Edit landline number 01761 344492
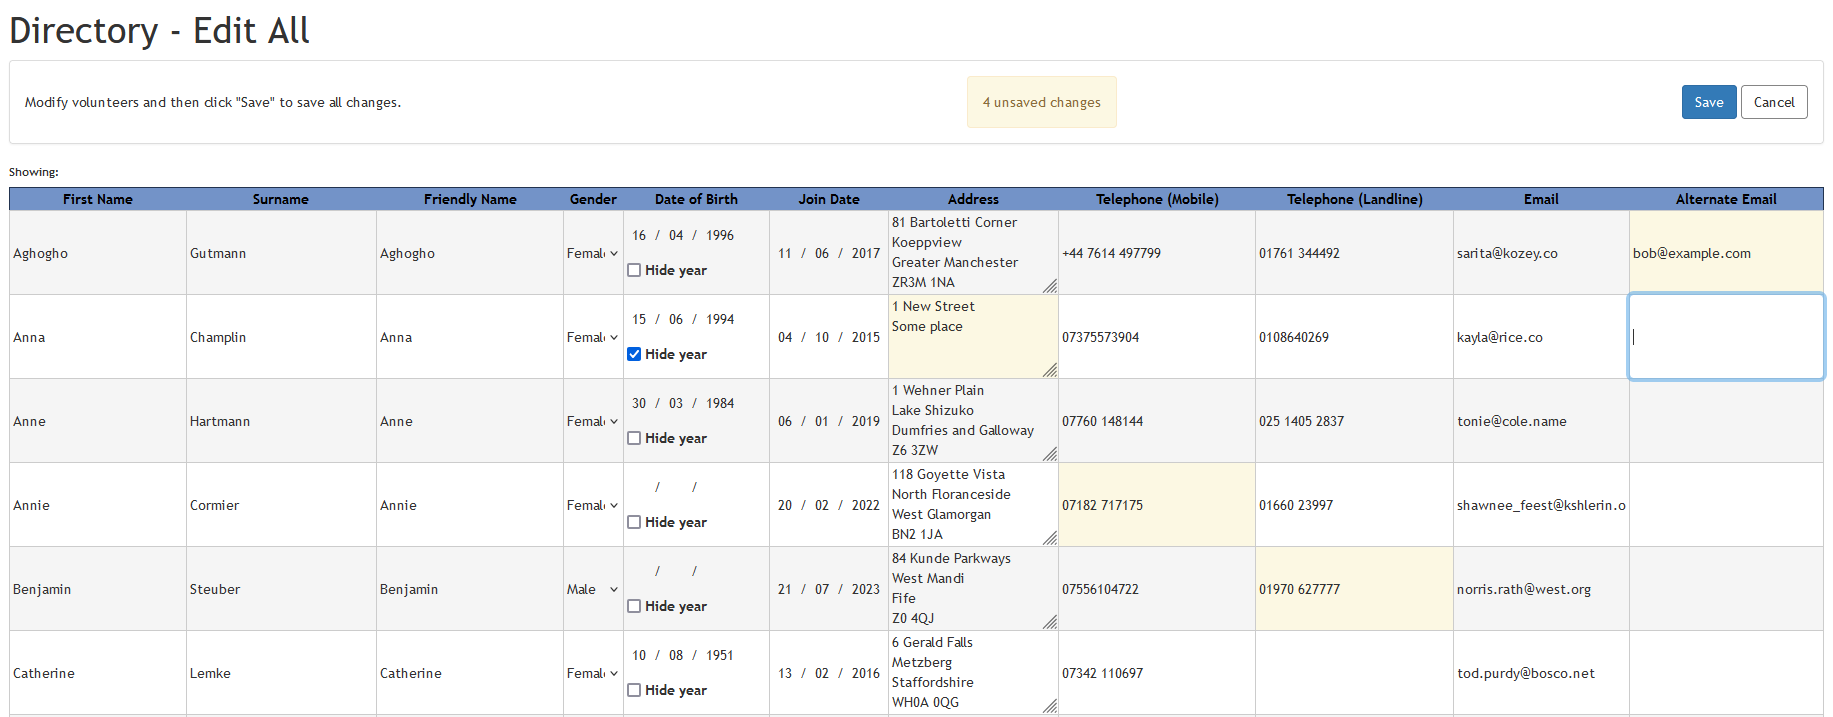1833x717 pixels. [1354, 253]
